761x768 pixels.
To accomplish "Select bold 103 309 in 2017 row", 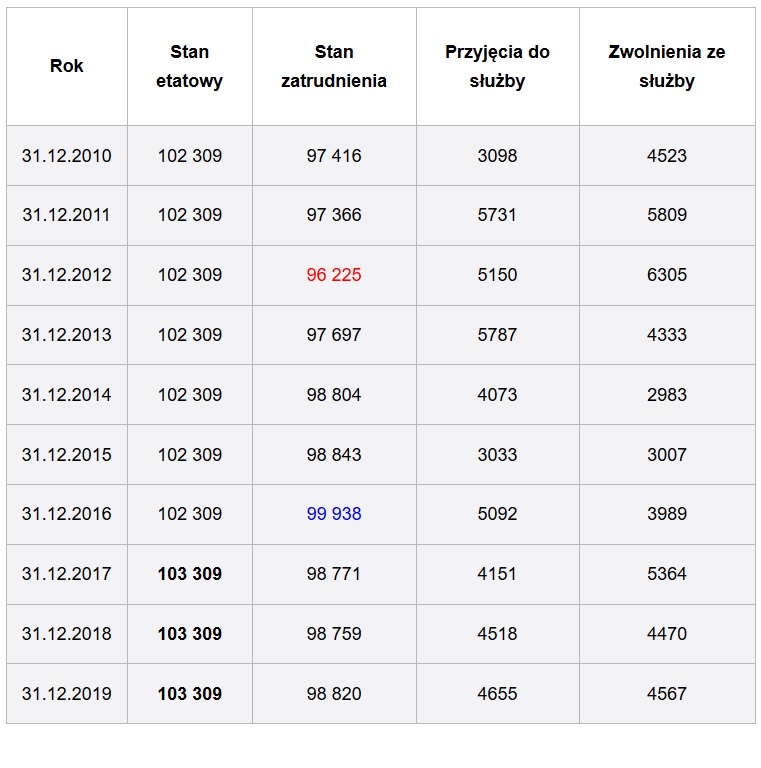I will coord(190,574).
